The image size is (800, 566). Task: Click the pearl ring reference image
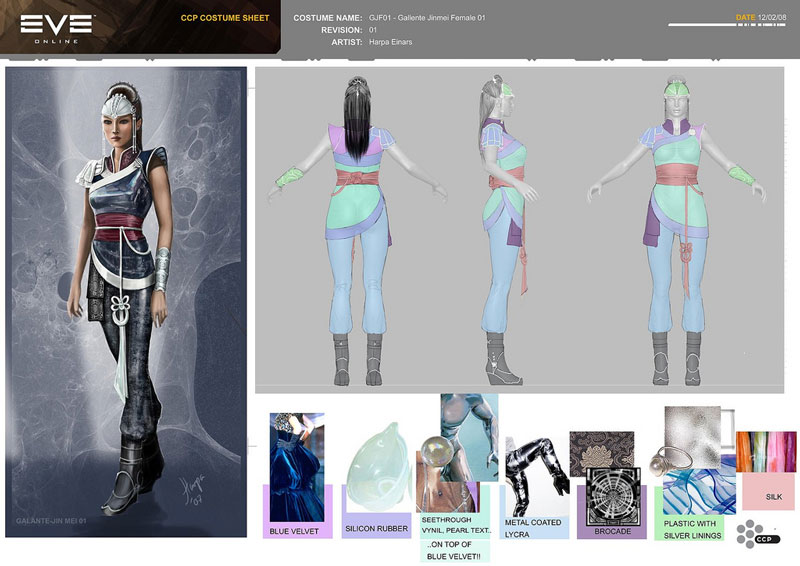pos(670,461)
